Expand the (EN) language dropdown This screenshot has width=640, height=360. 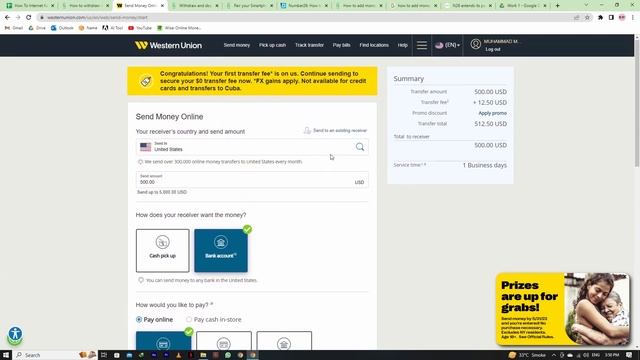click(x=447, y=45)
